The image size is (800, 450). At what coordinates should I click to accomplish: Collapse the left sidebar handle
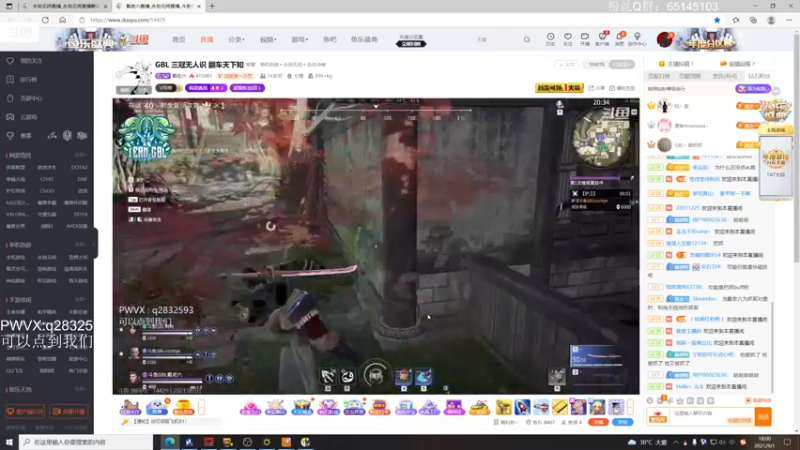[x=95, y=243]
